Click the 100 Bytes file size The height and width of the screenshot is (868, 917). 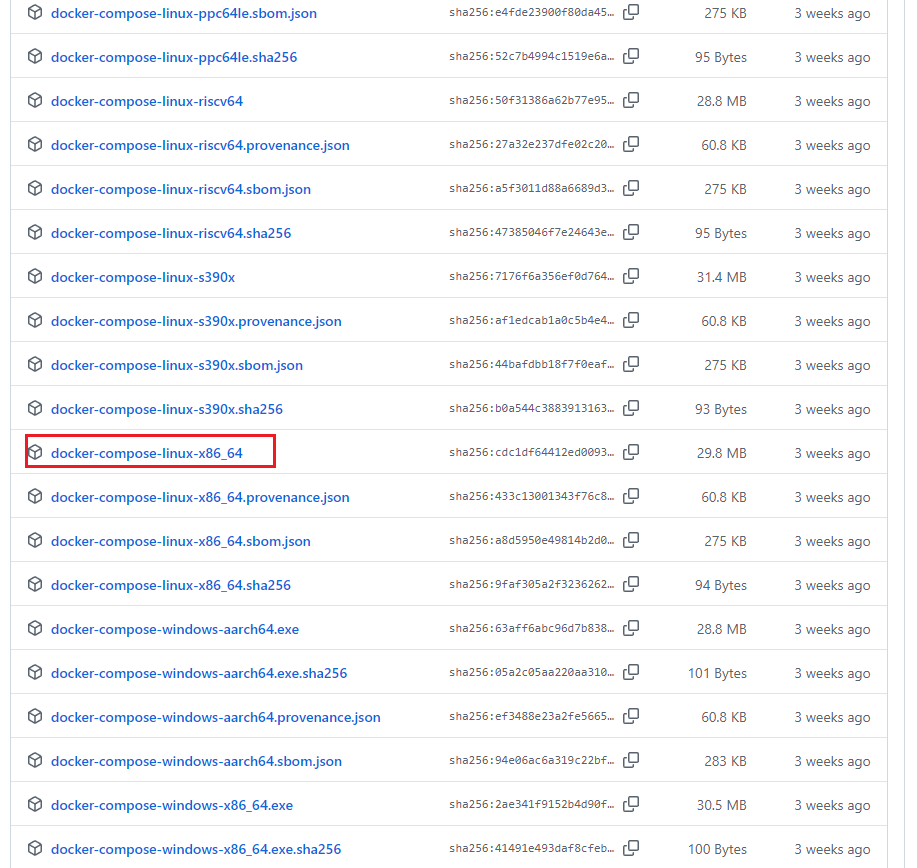pyautogui.click(x=718, y=849)
